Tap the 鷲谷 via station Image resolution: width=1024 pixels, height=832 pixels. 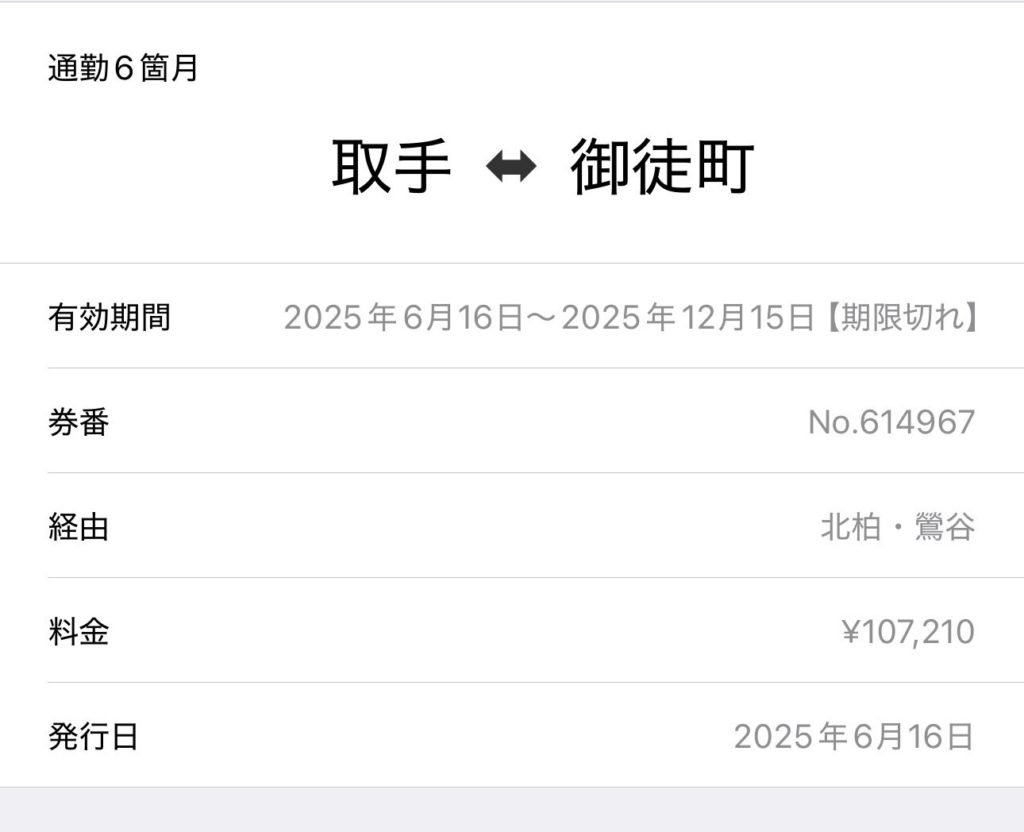(x=944, y=527)
